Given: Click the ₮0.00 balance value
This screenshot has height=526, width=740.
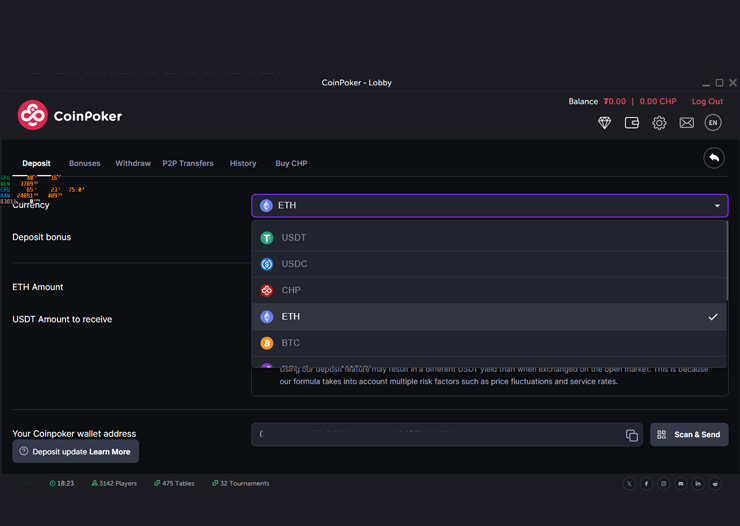Looking at the screenshot, I should click(x=614, y=101).
